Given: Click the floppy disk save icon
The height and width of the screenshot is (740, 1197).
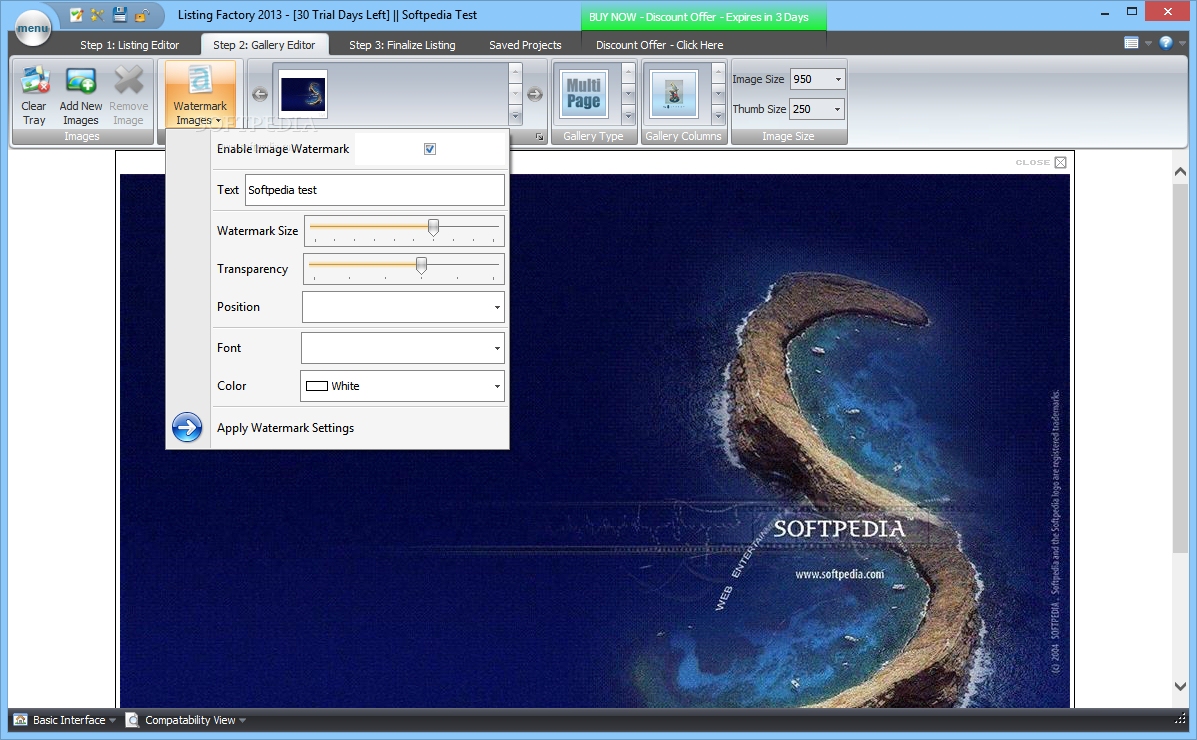Looking at the screenshot, I should pyautogui.click(x=120, y=15).
